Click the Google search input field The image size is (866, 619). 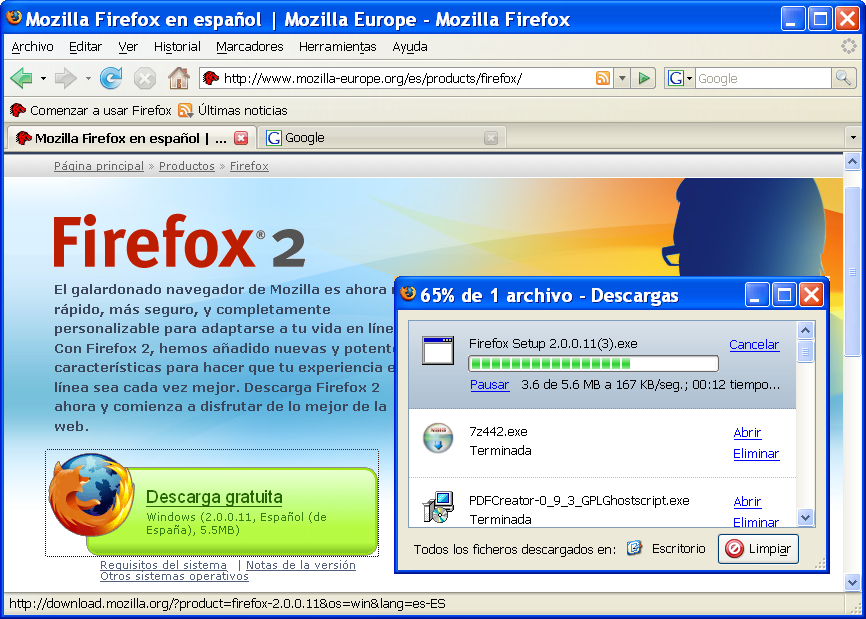tap(762, 78)
